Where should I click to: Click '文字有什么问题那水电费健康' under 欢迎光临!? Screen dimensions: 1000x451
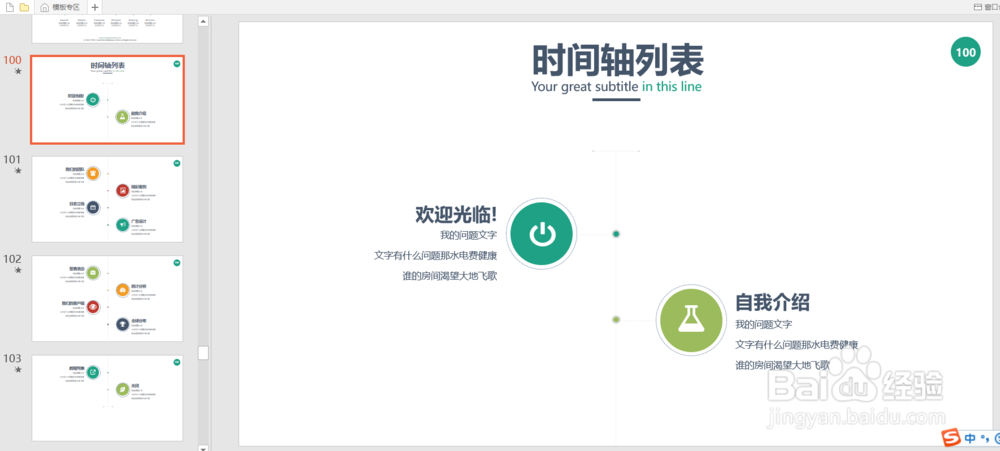(436, 256)
